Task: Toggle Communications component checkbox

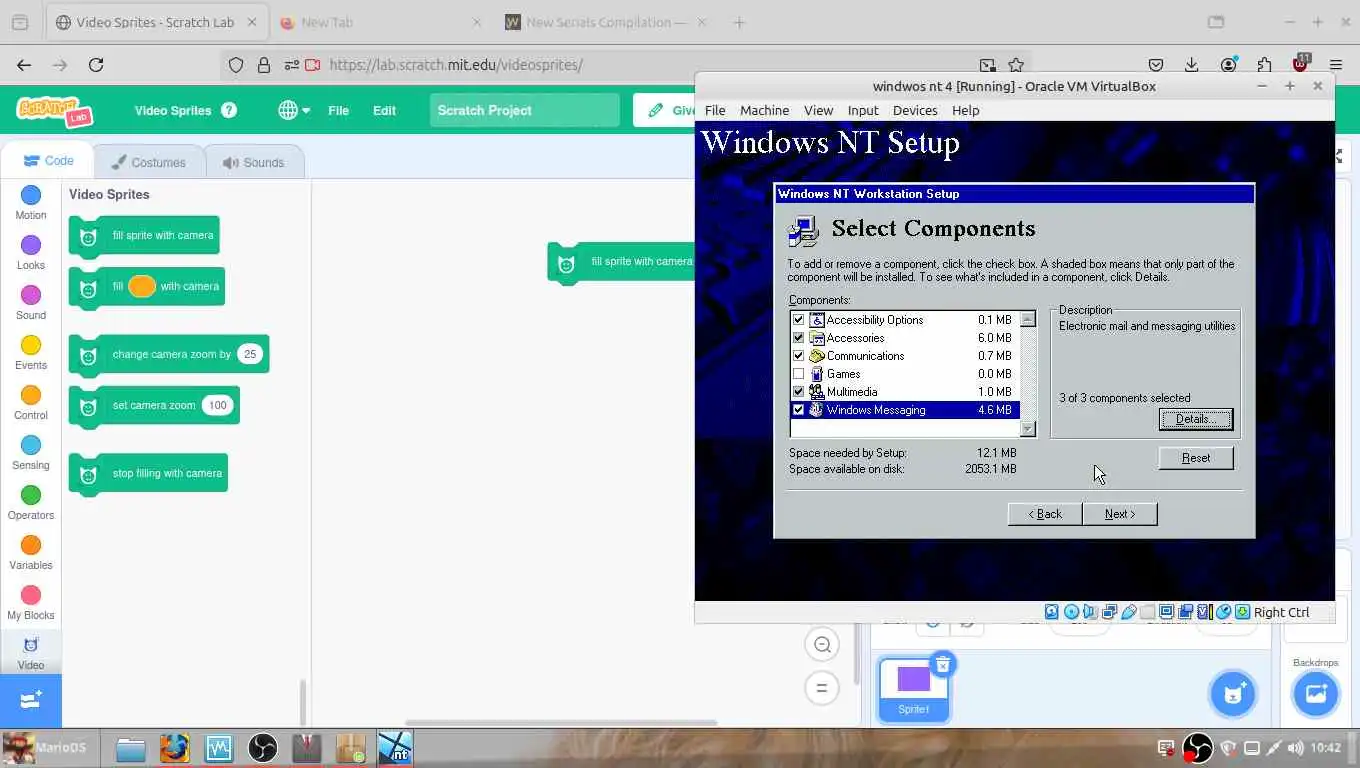Action: tap(798, 356)
